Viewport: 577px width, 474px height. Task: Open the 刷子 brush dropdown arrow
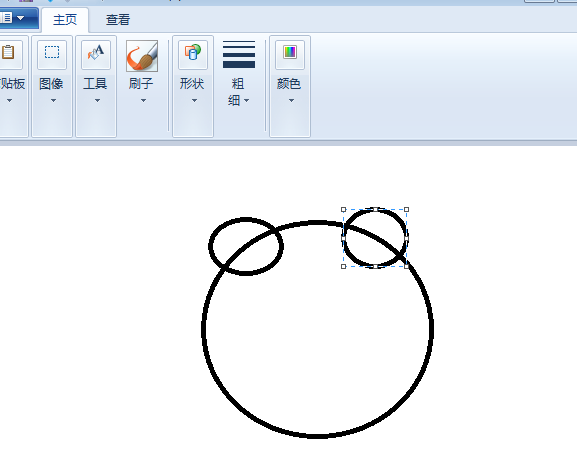click(x=144, y=100)
